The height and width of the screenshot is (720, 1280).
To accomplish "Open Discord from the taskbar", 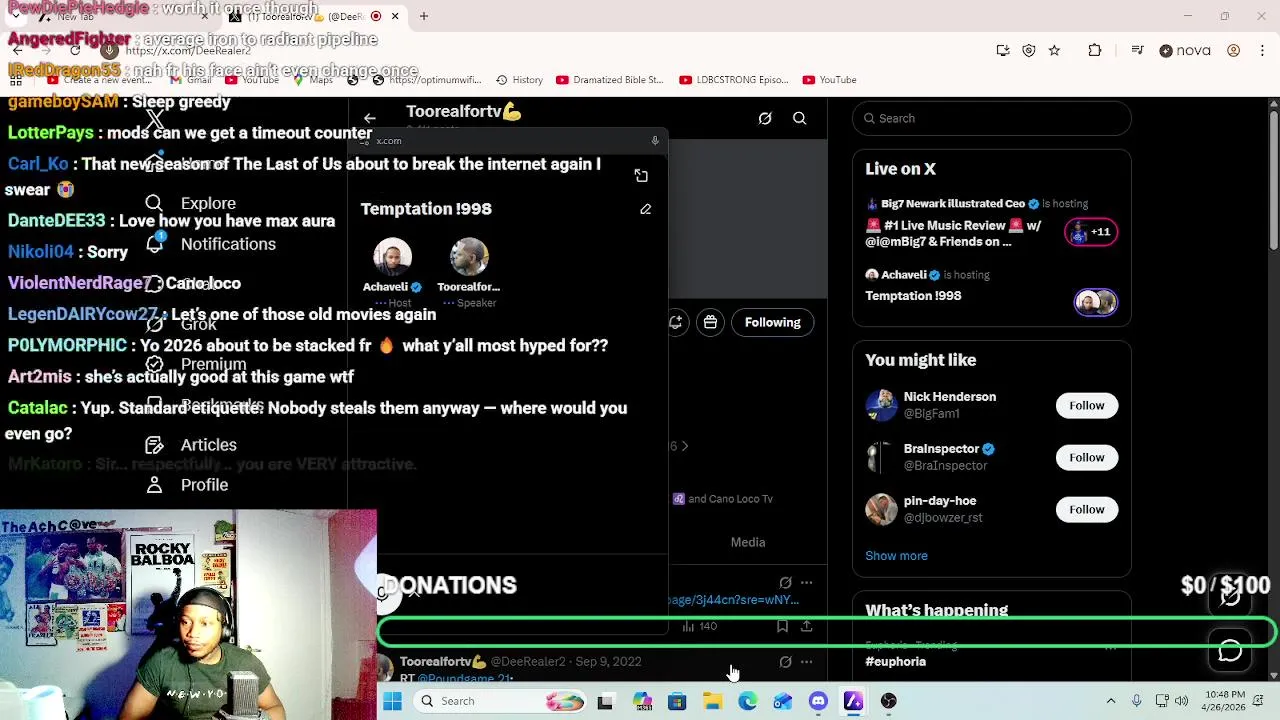I will click(x=818, y=701).
